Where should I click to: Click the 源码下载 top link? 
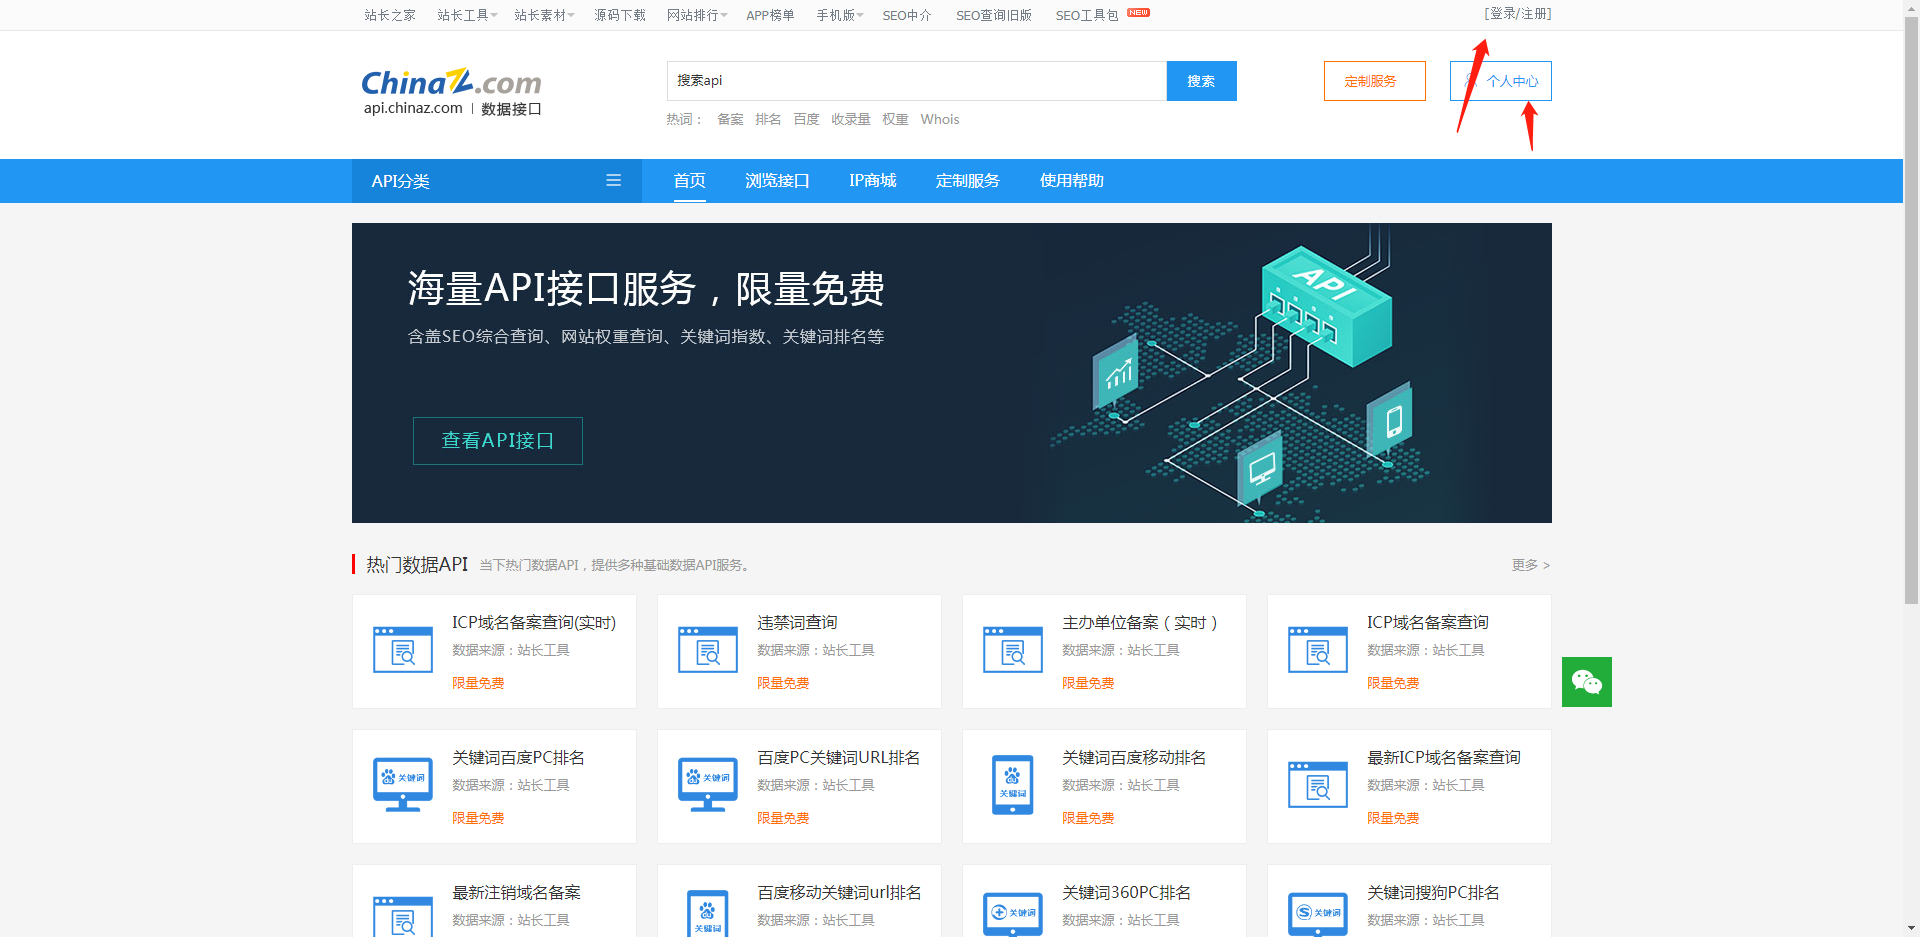tap(620, 15)
